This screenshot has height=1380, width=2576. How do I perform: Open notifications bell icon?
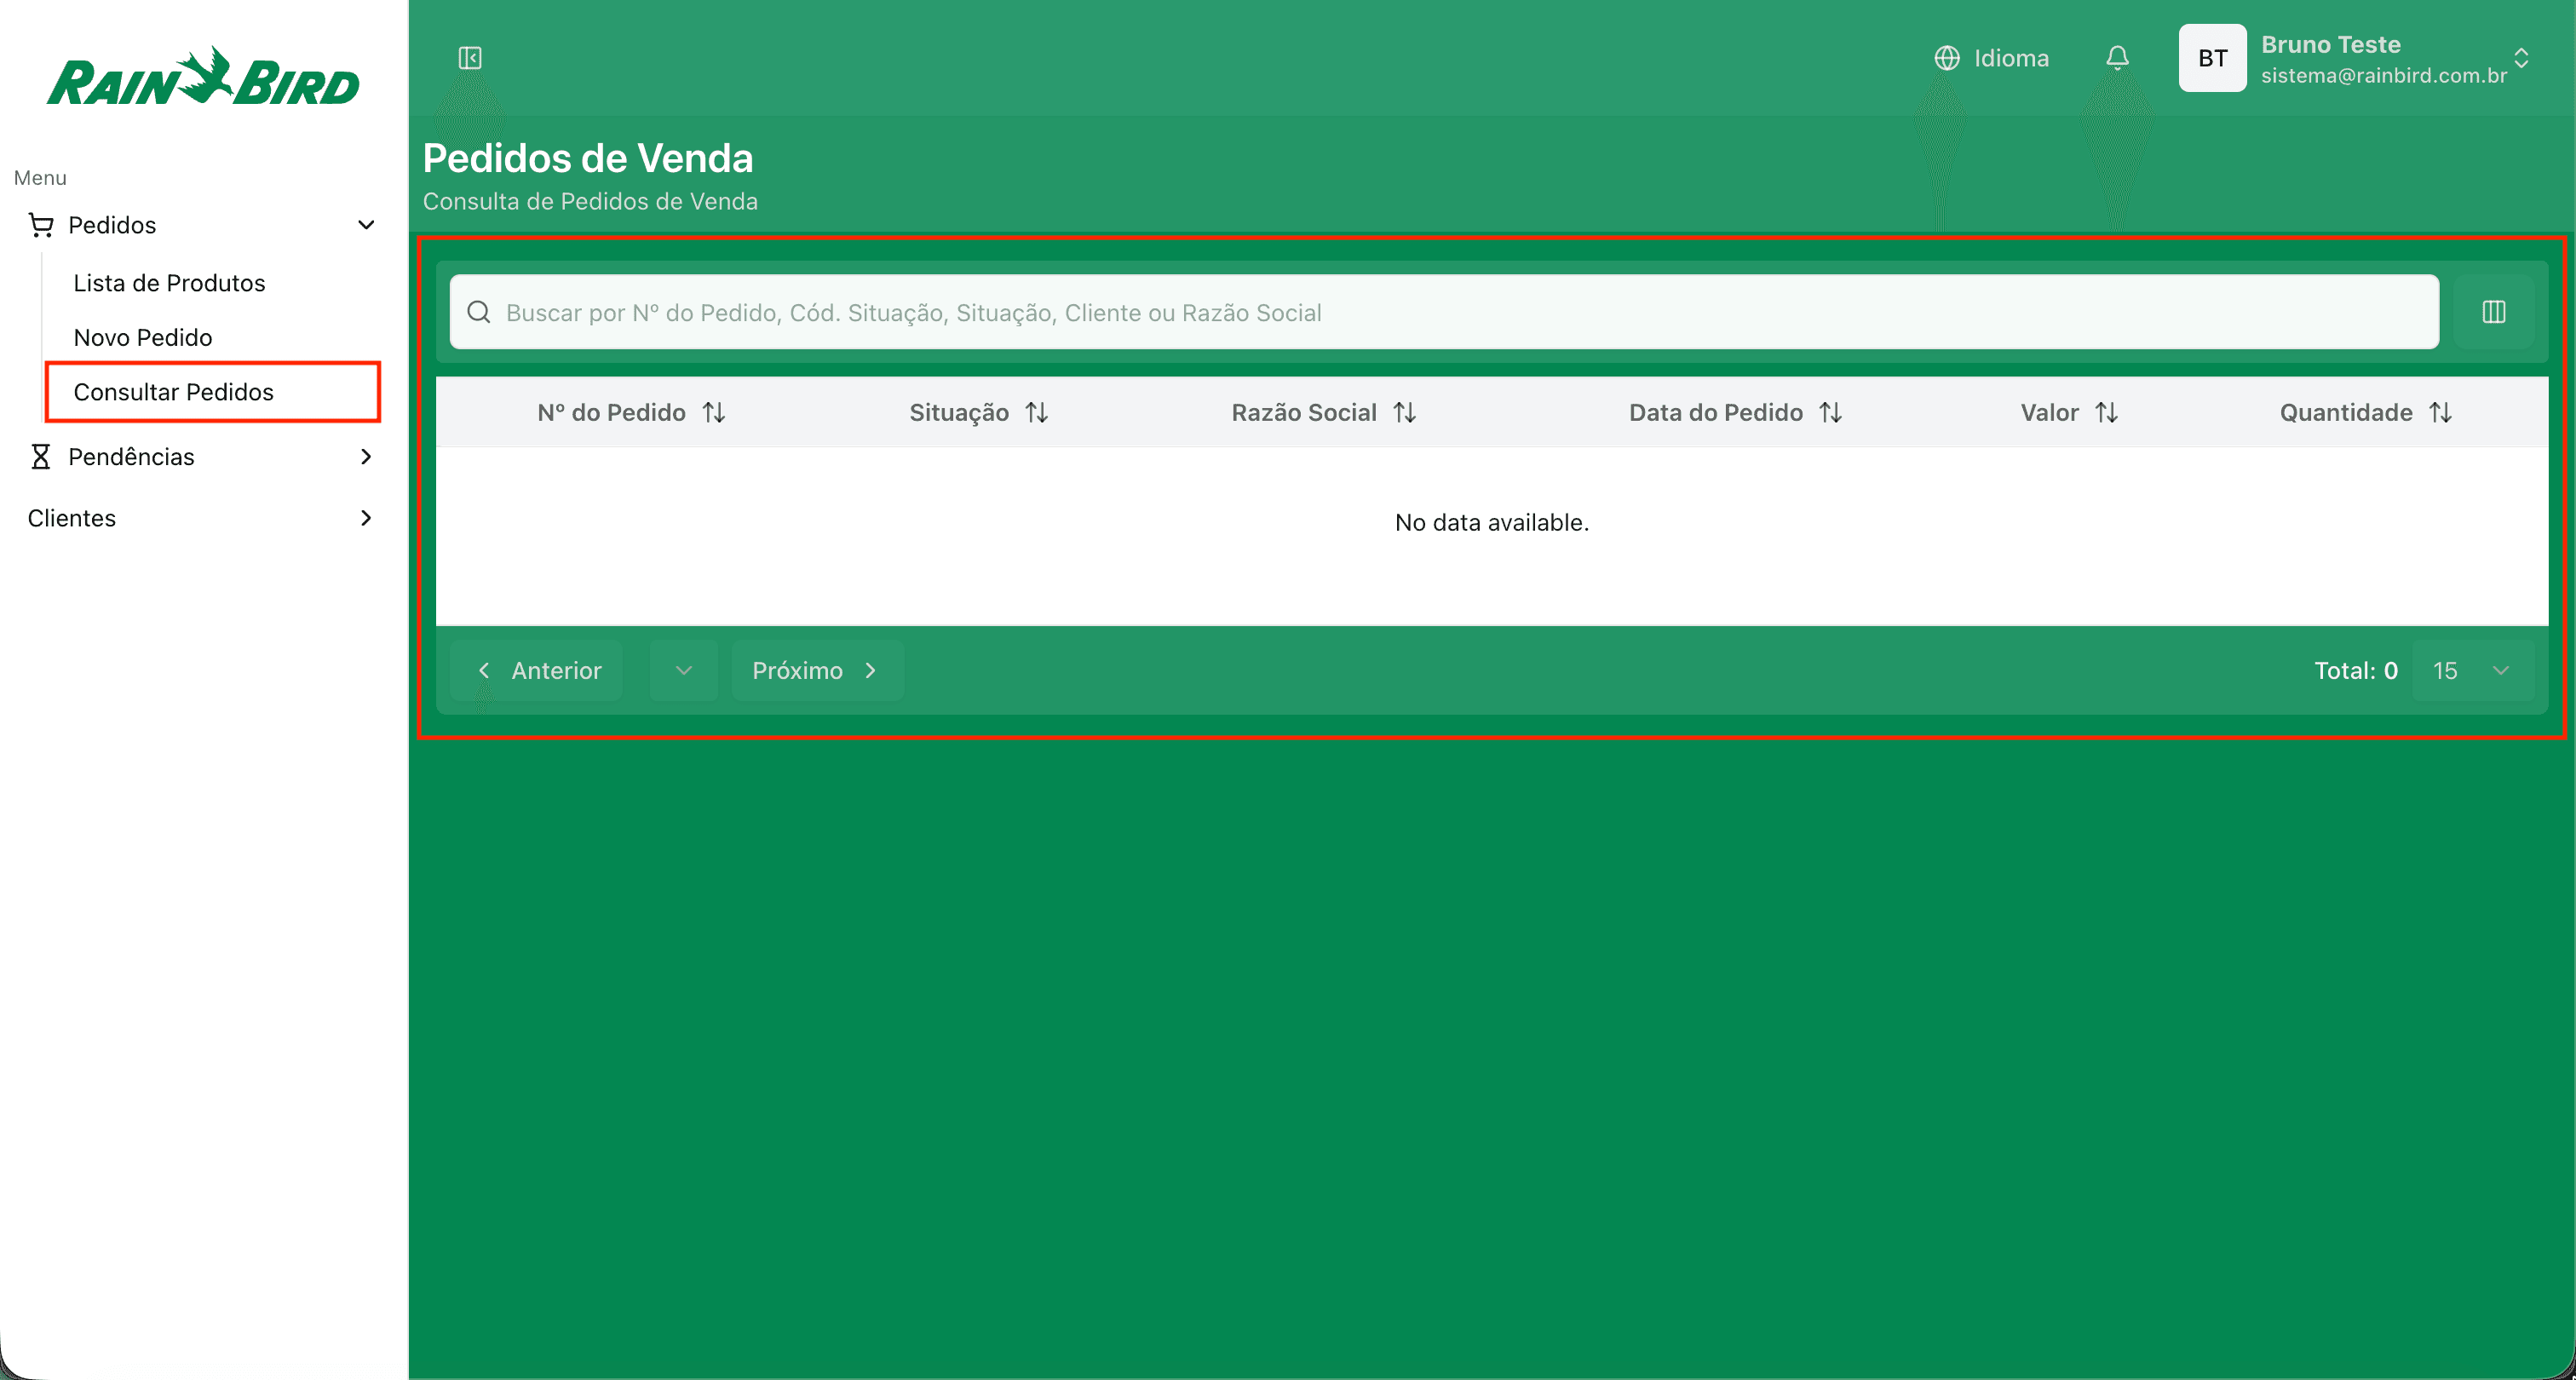click(x=2117, y=58)
